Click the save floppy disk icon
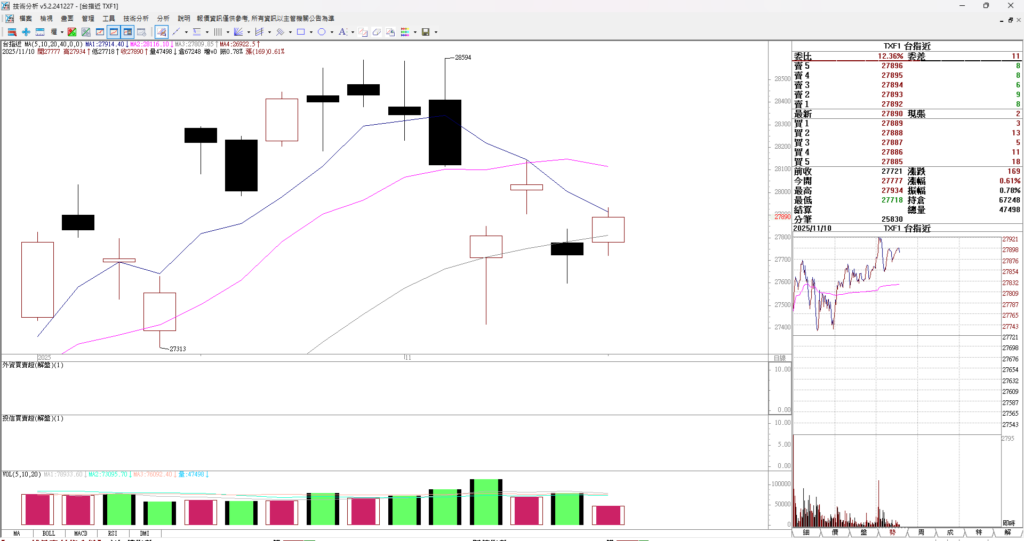Image resolution: width=1024 pixels, height=541 pixels. (425, 32)
